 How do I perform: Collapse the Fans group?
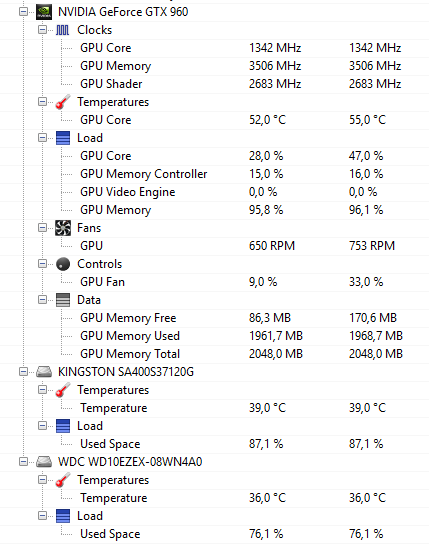point(42,228)
